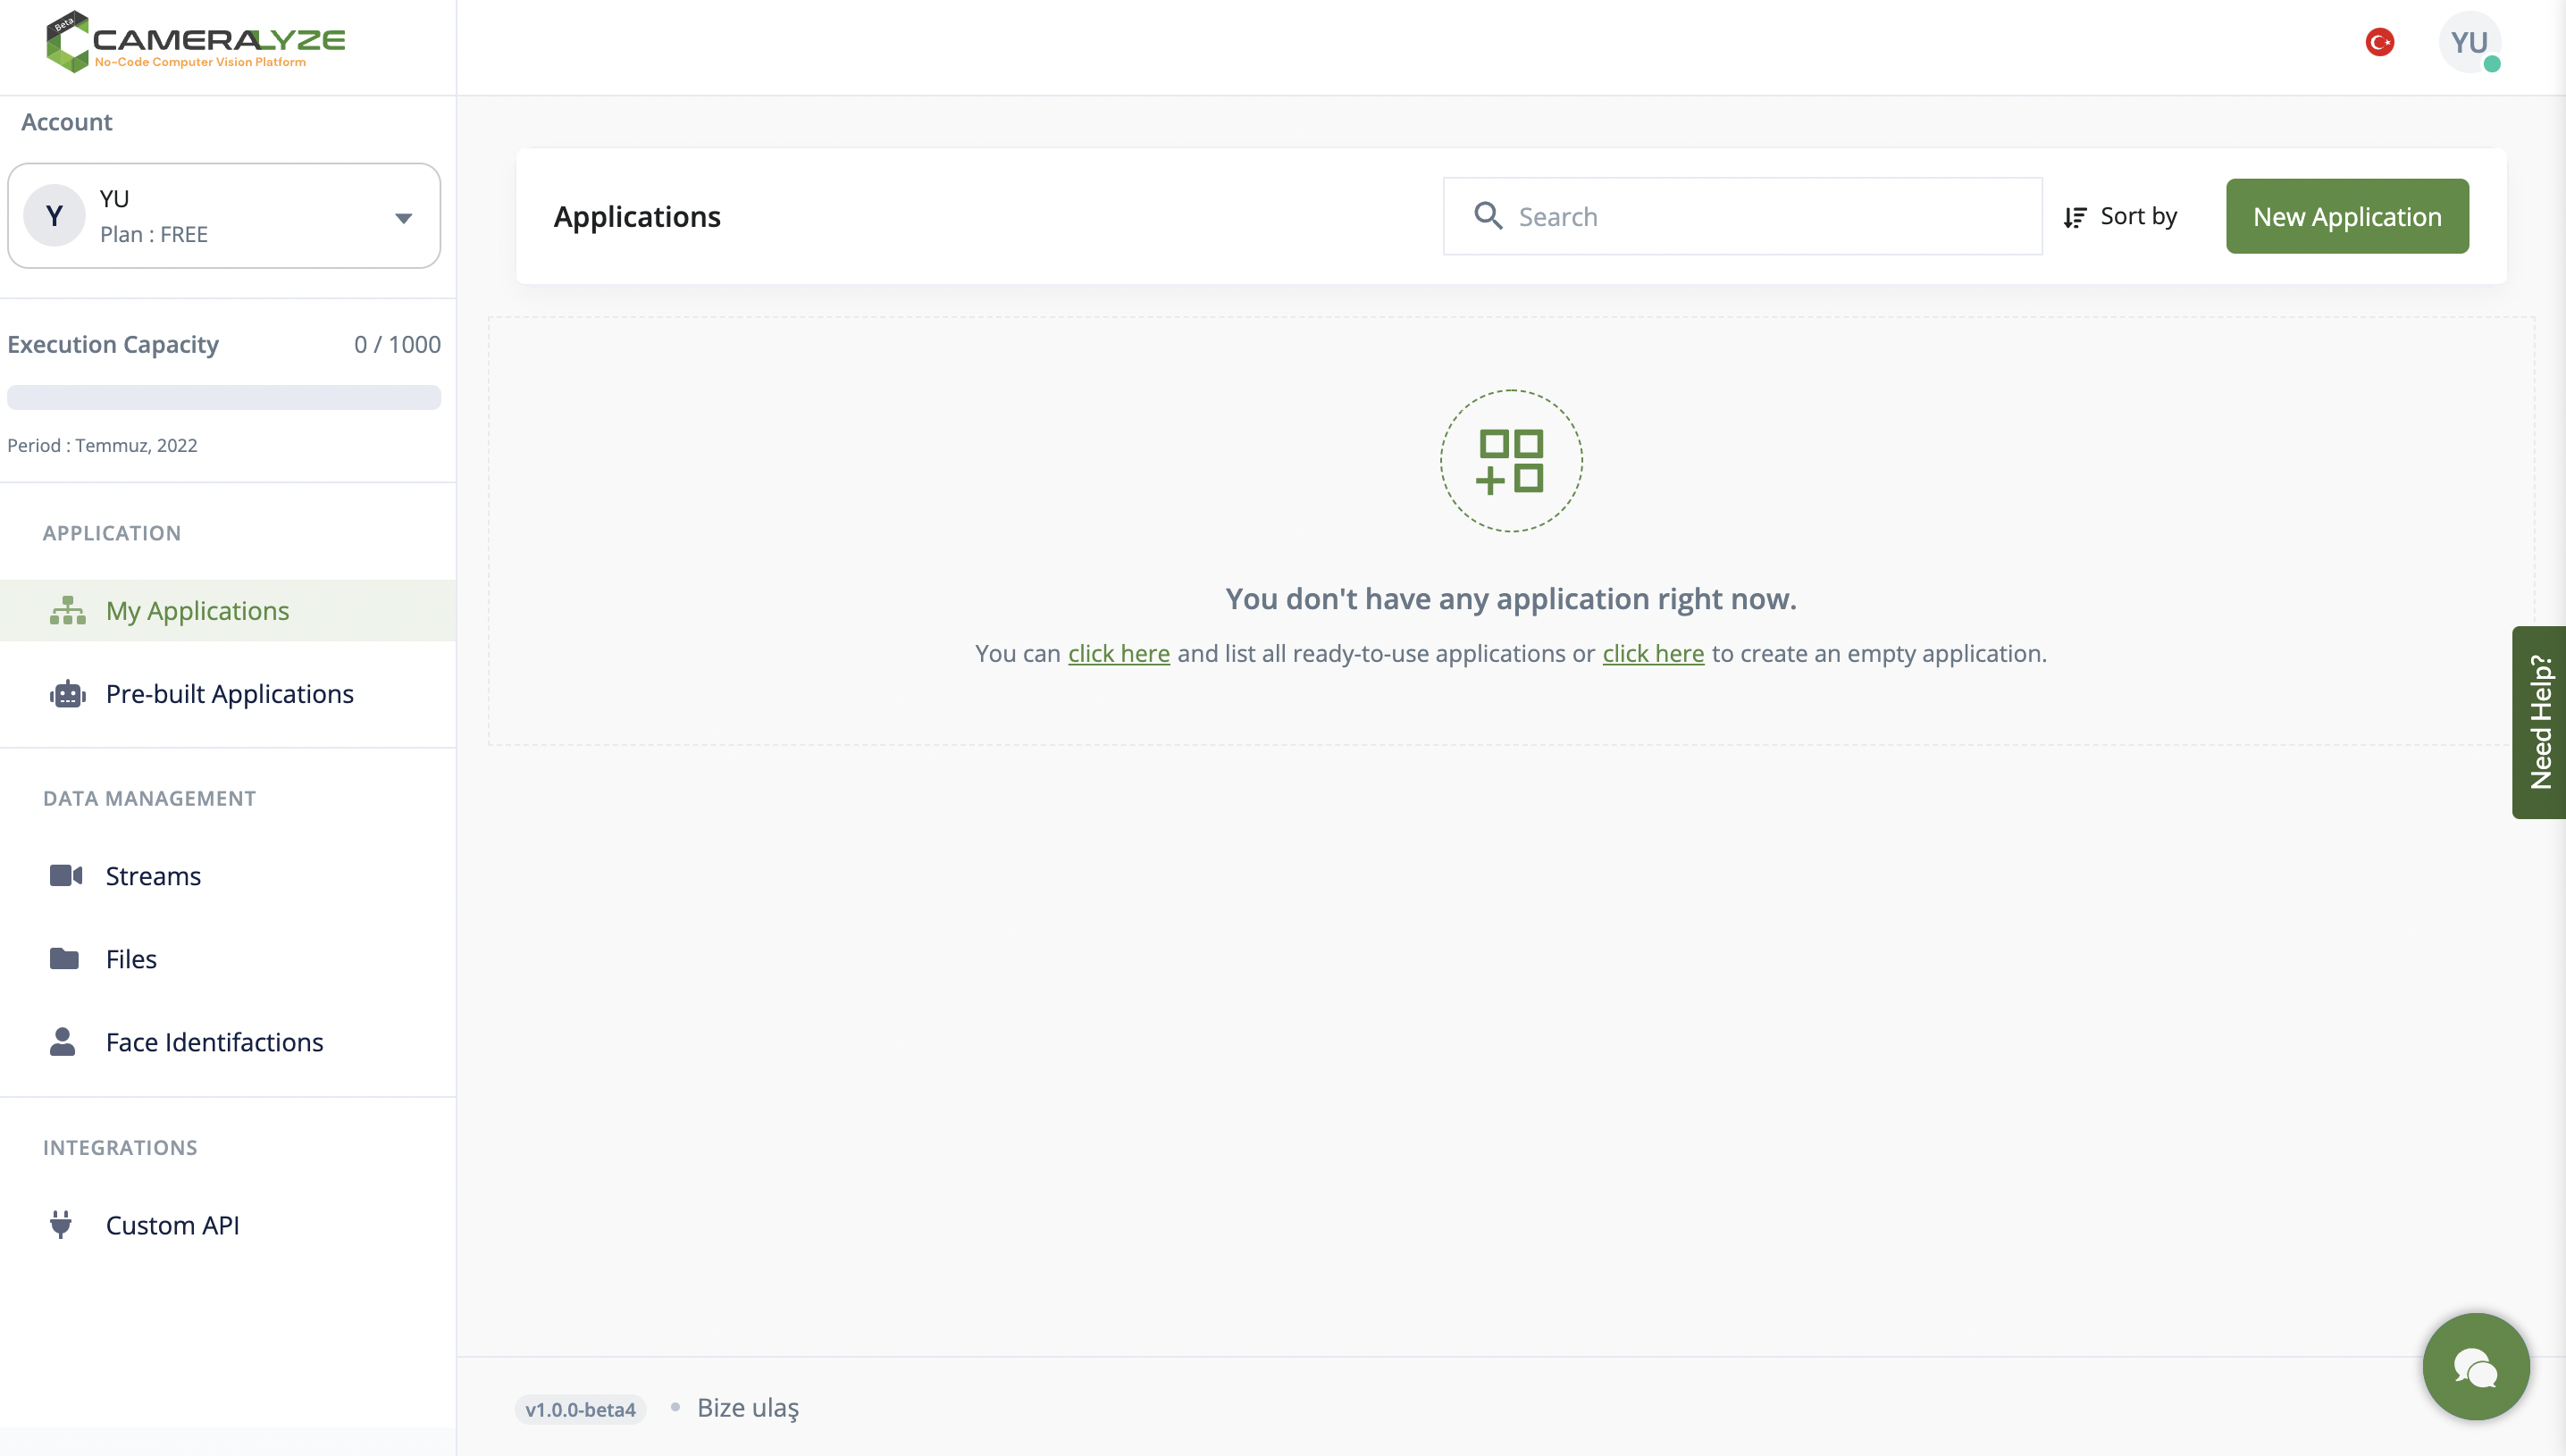Expand the account plan dropdown
2566x1456 pixels.
point(404,216)
